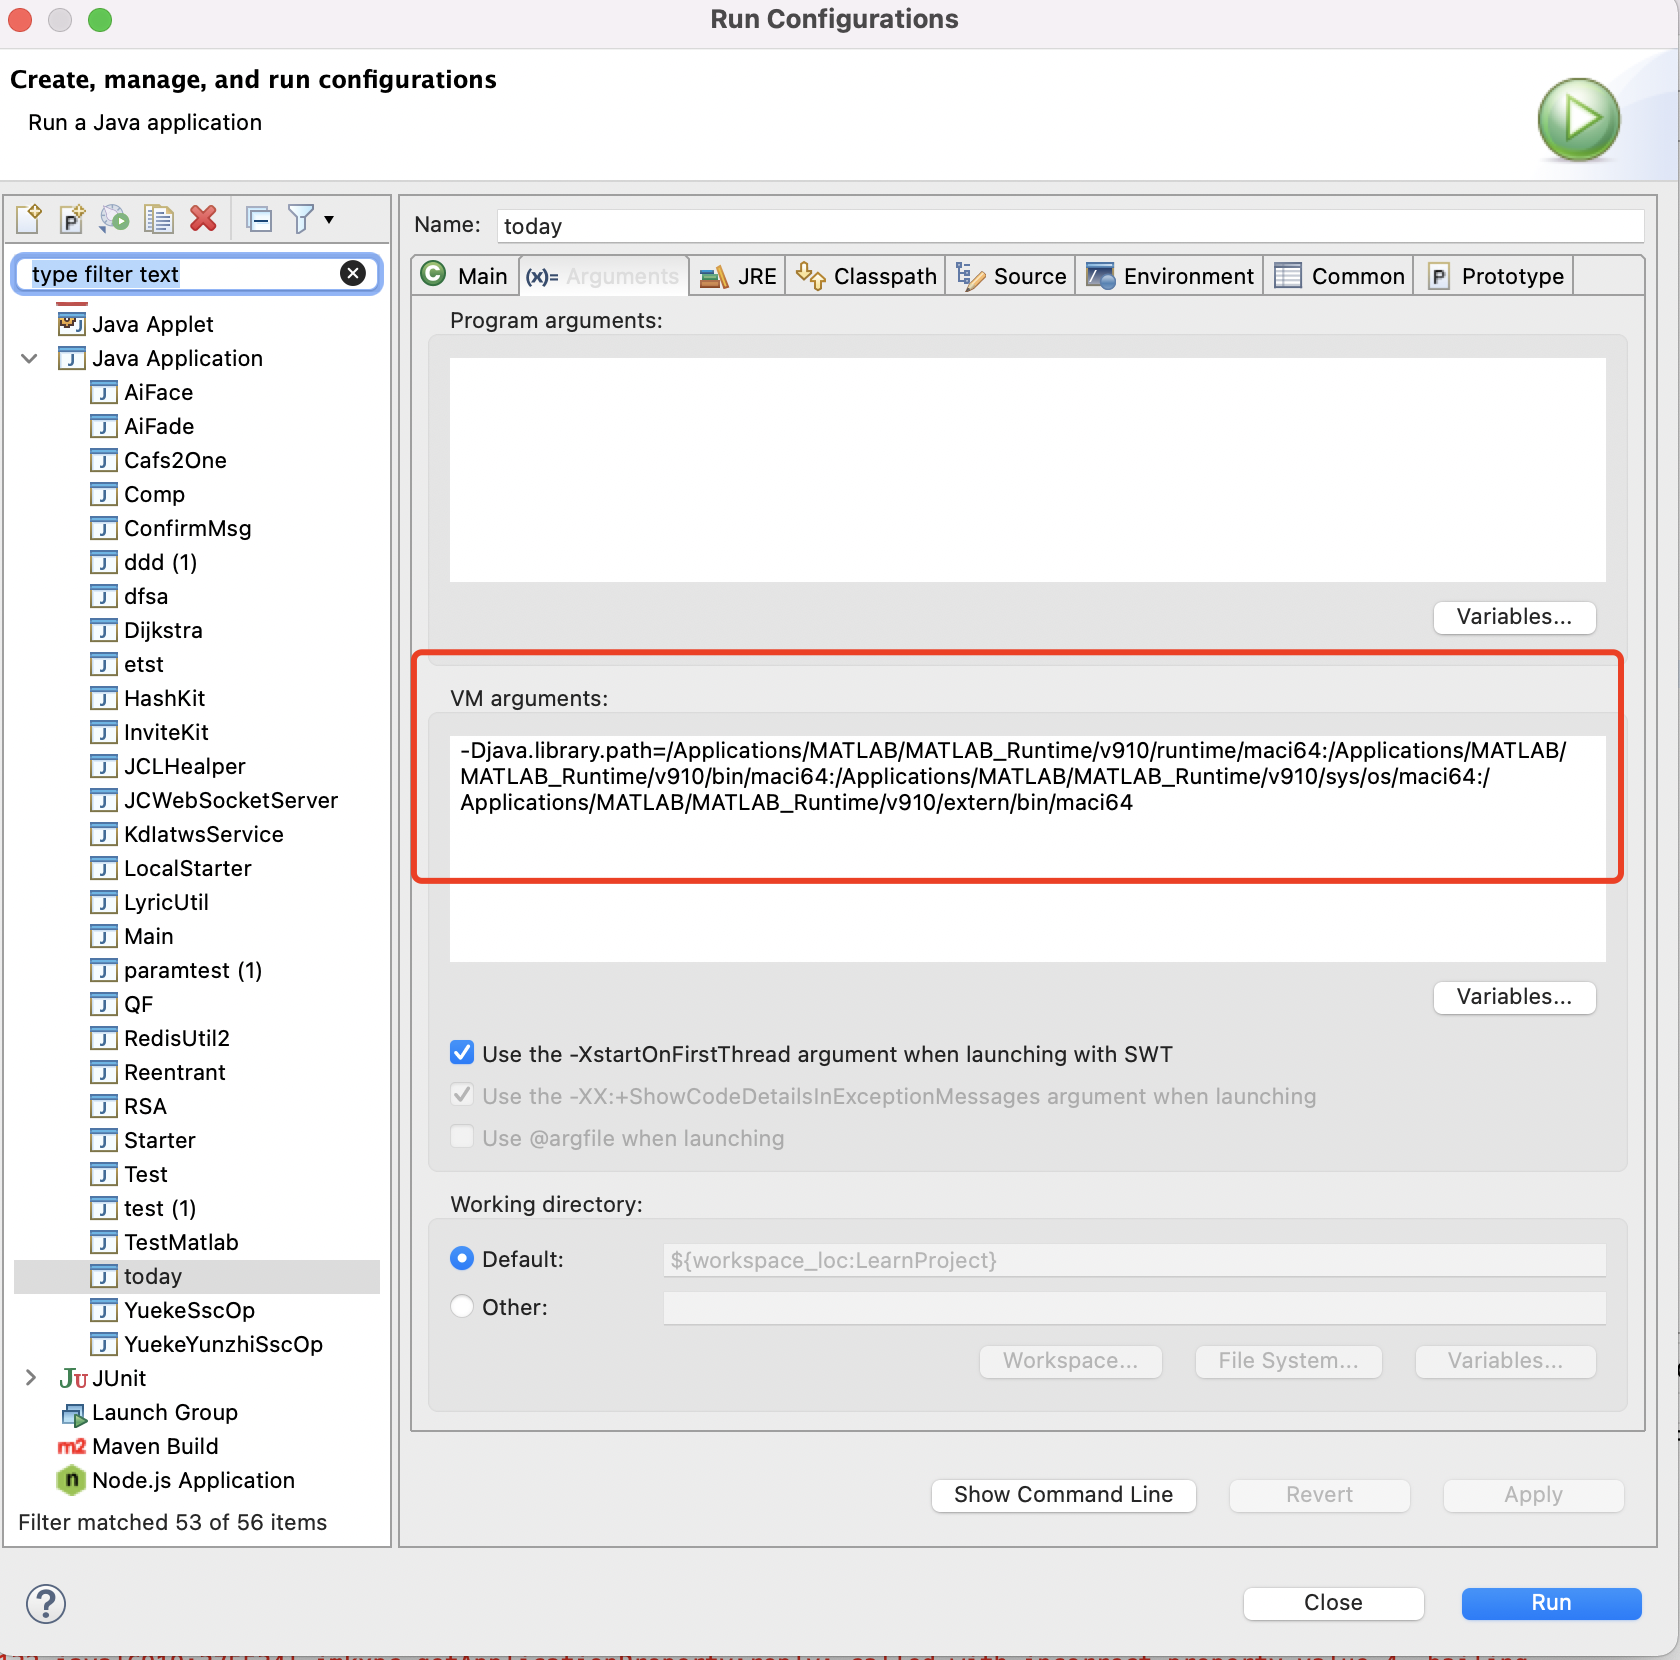Click the Other working directory text field
Image resolution: width=1680 pixels, height=1660 pixels.
point(1134,1308)
